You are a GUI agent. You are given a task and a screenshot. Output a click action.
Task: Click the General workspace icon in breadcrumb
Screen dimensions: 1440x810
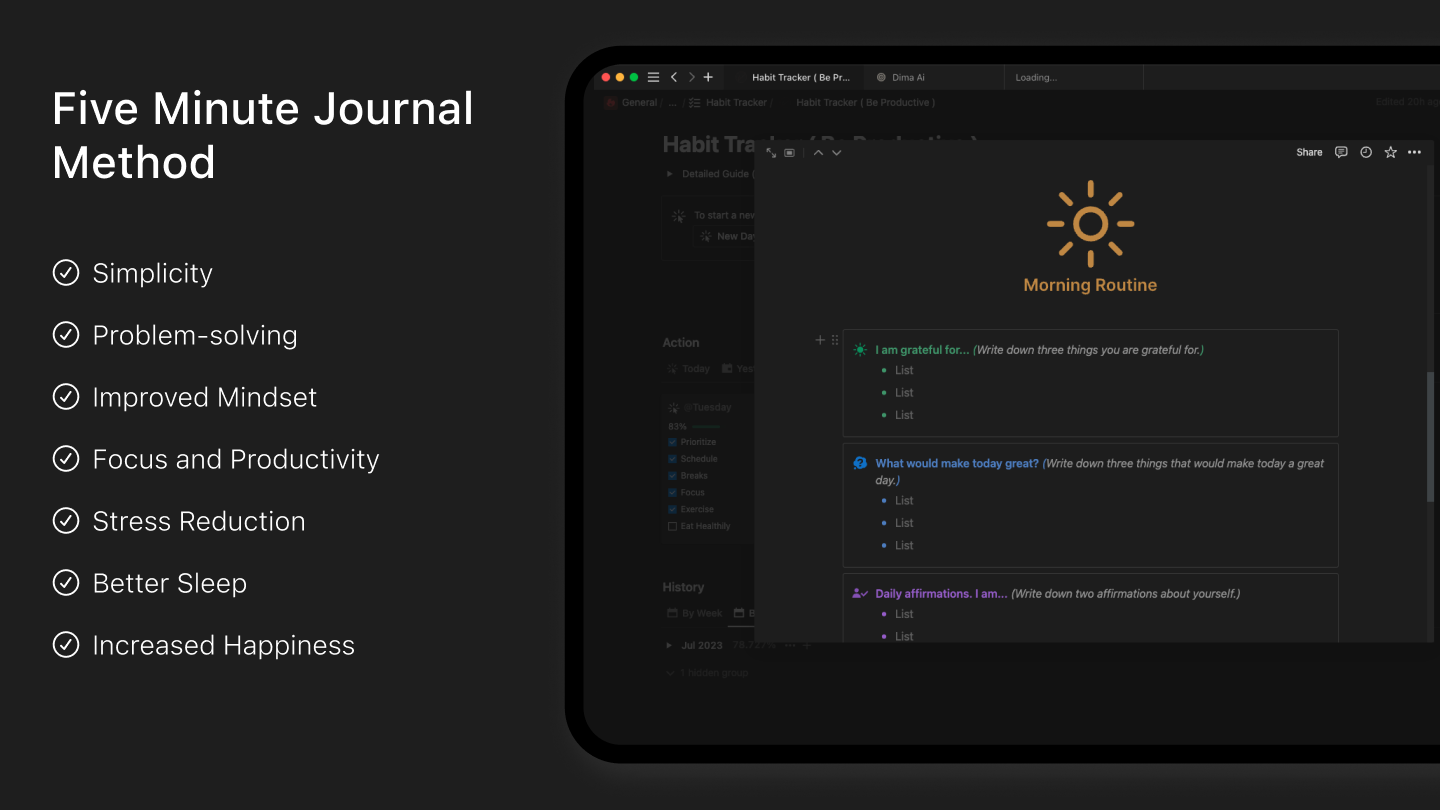(610, 102)
